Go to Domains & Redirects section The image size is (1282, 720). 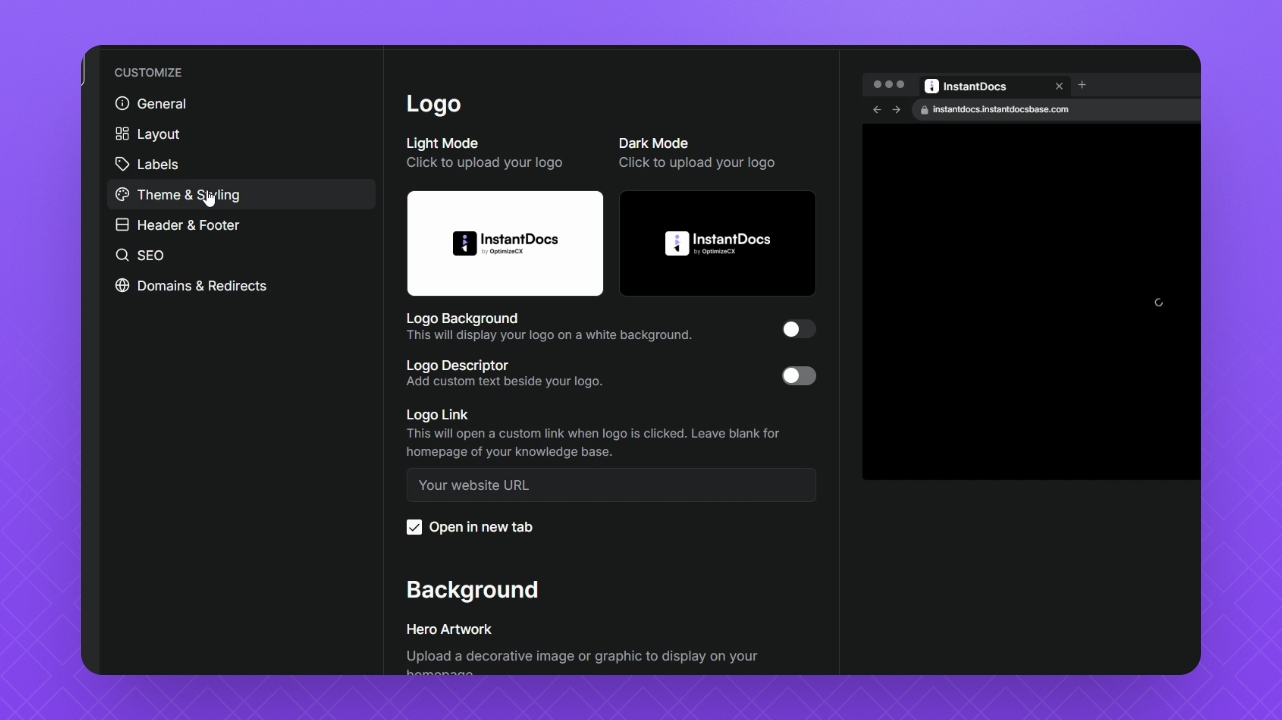[201, 286]
